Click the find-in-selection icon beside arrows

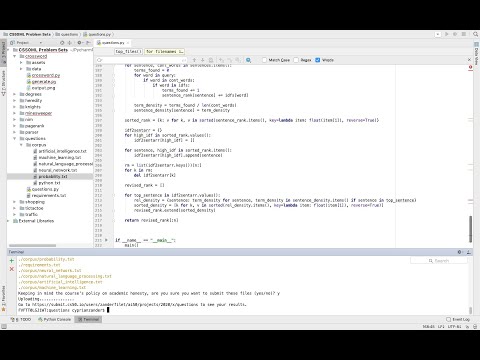point(211,60)
